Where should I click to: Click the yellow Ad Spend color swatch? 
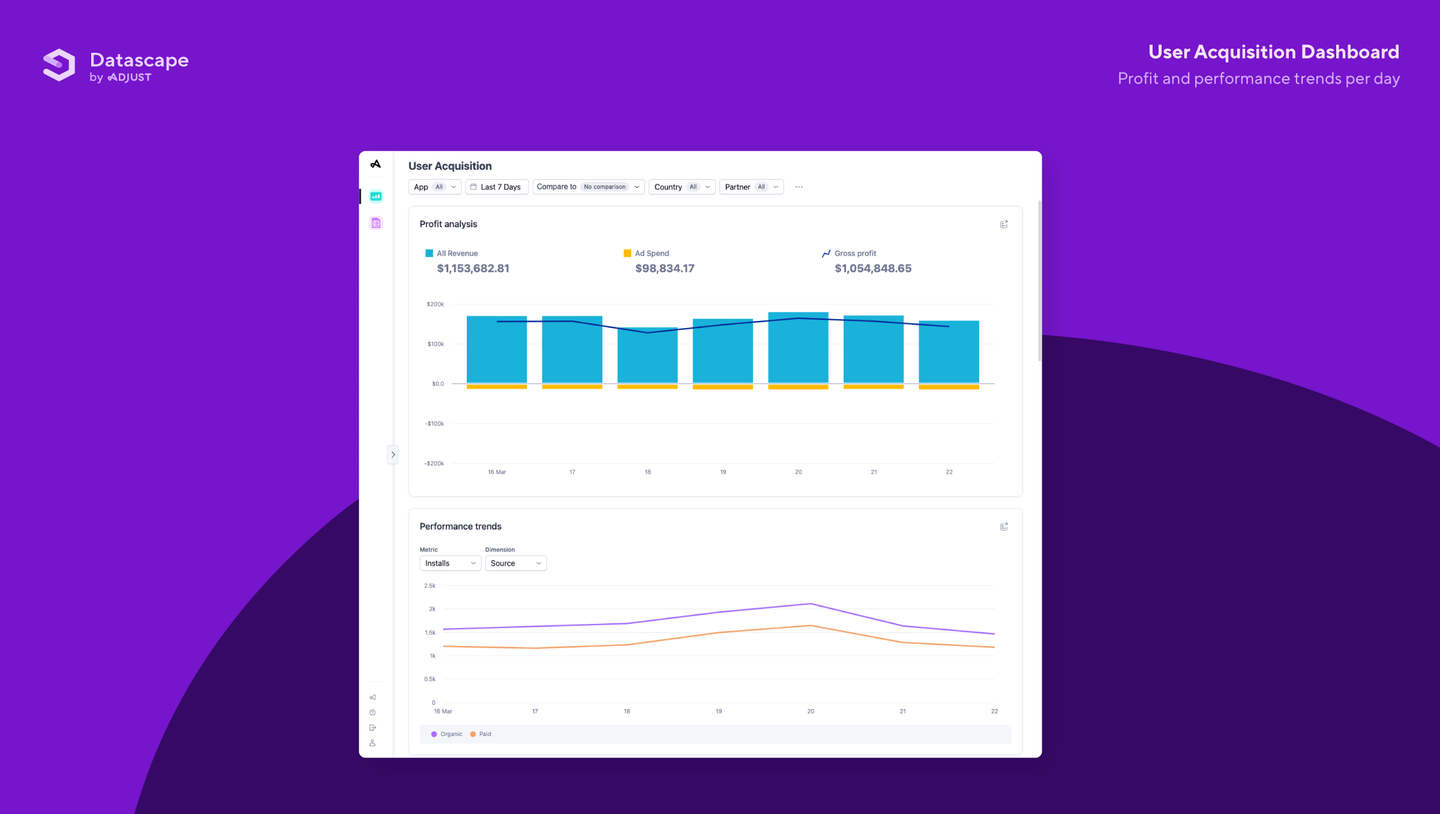pos(627,253)
